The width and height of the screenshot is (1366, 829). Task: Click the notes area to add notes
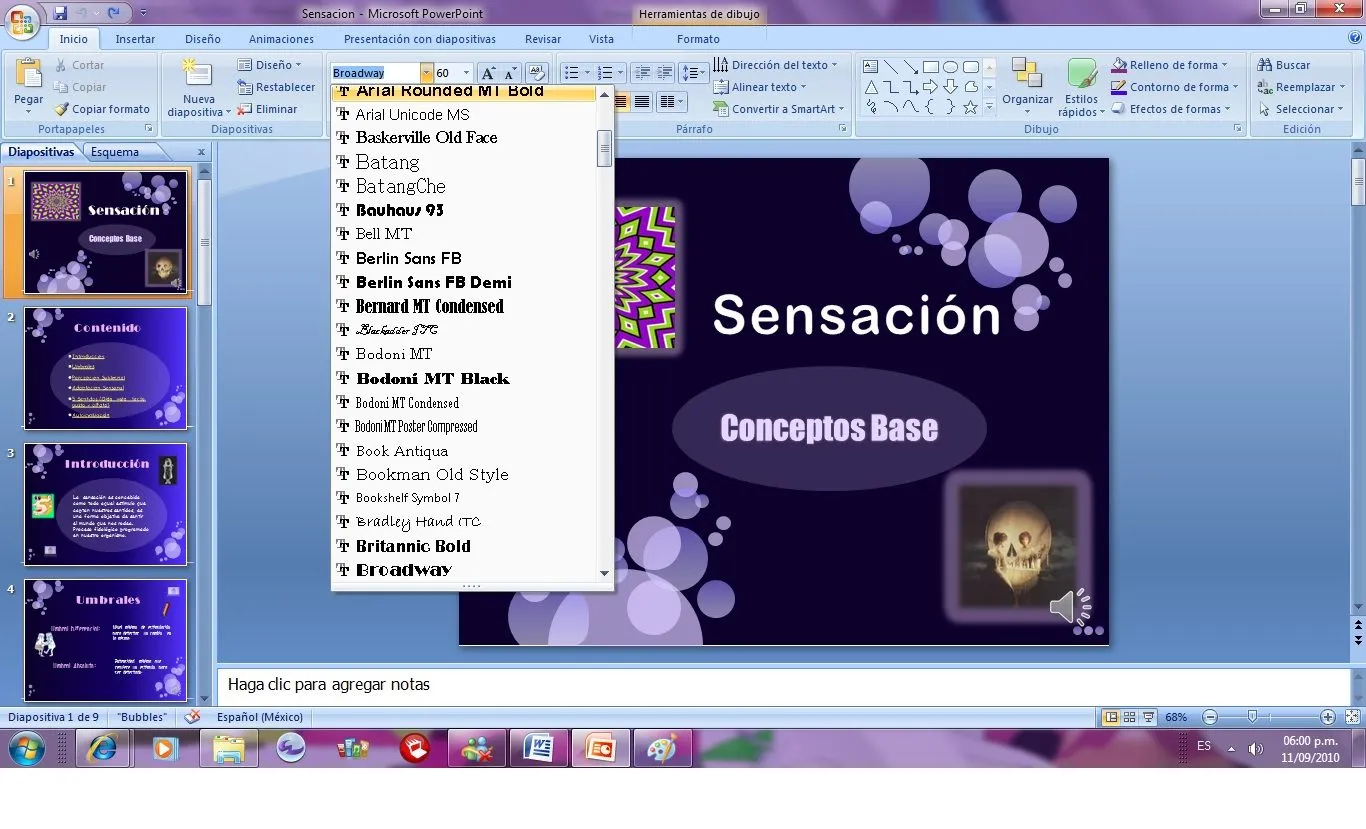(x=783, y=685)
